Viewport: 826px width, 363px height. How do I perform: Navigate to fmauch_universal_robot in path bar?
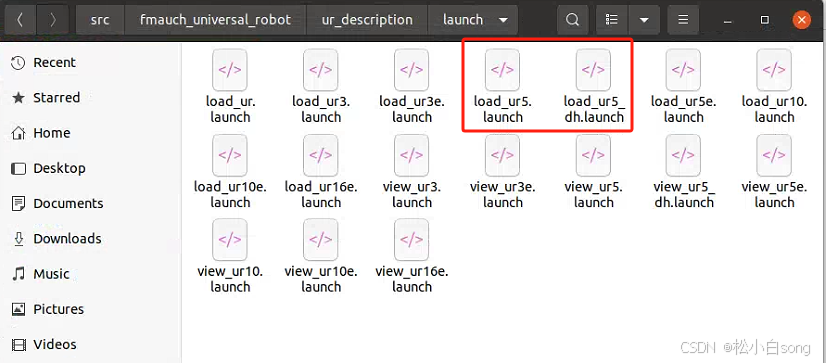coord(215,20)
